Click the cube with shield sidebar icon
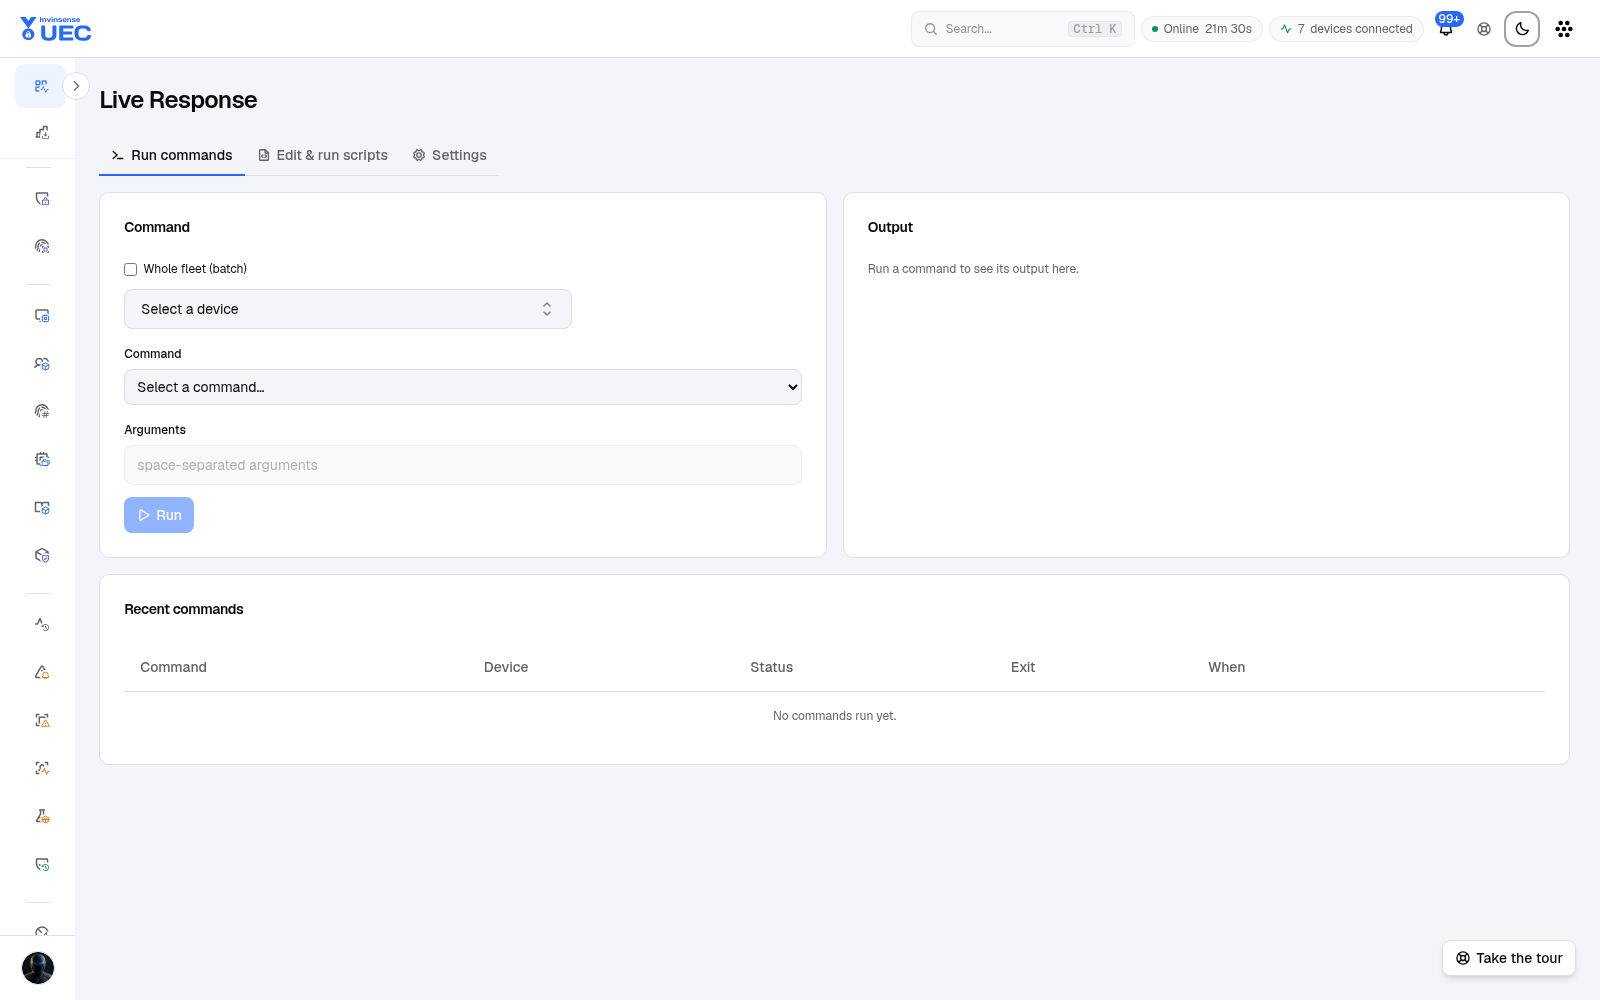The width and height of the screenshot is (1600, 1000). tap(41, 555)
